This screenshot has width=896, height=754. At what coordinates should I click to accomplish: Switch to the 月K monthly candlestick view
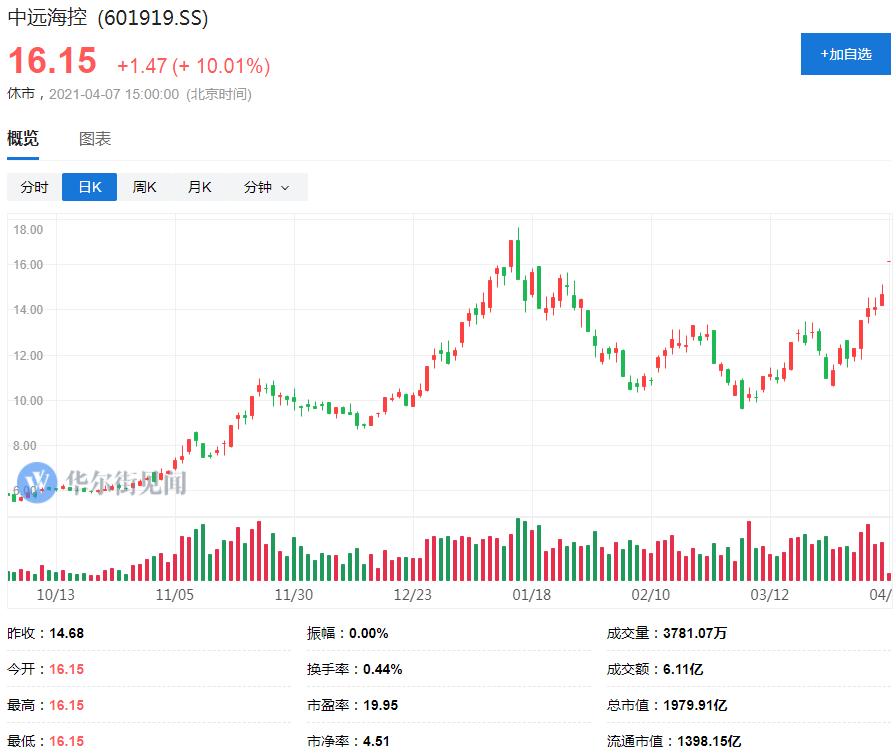coord(199,187)
